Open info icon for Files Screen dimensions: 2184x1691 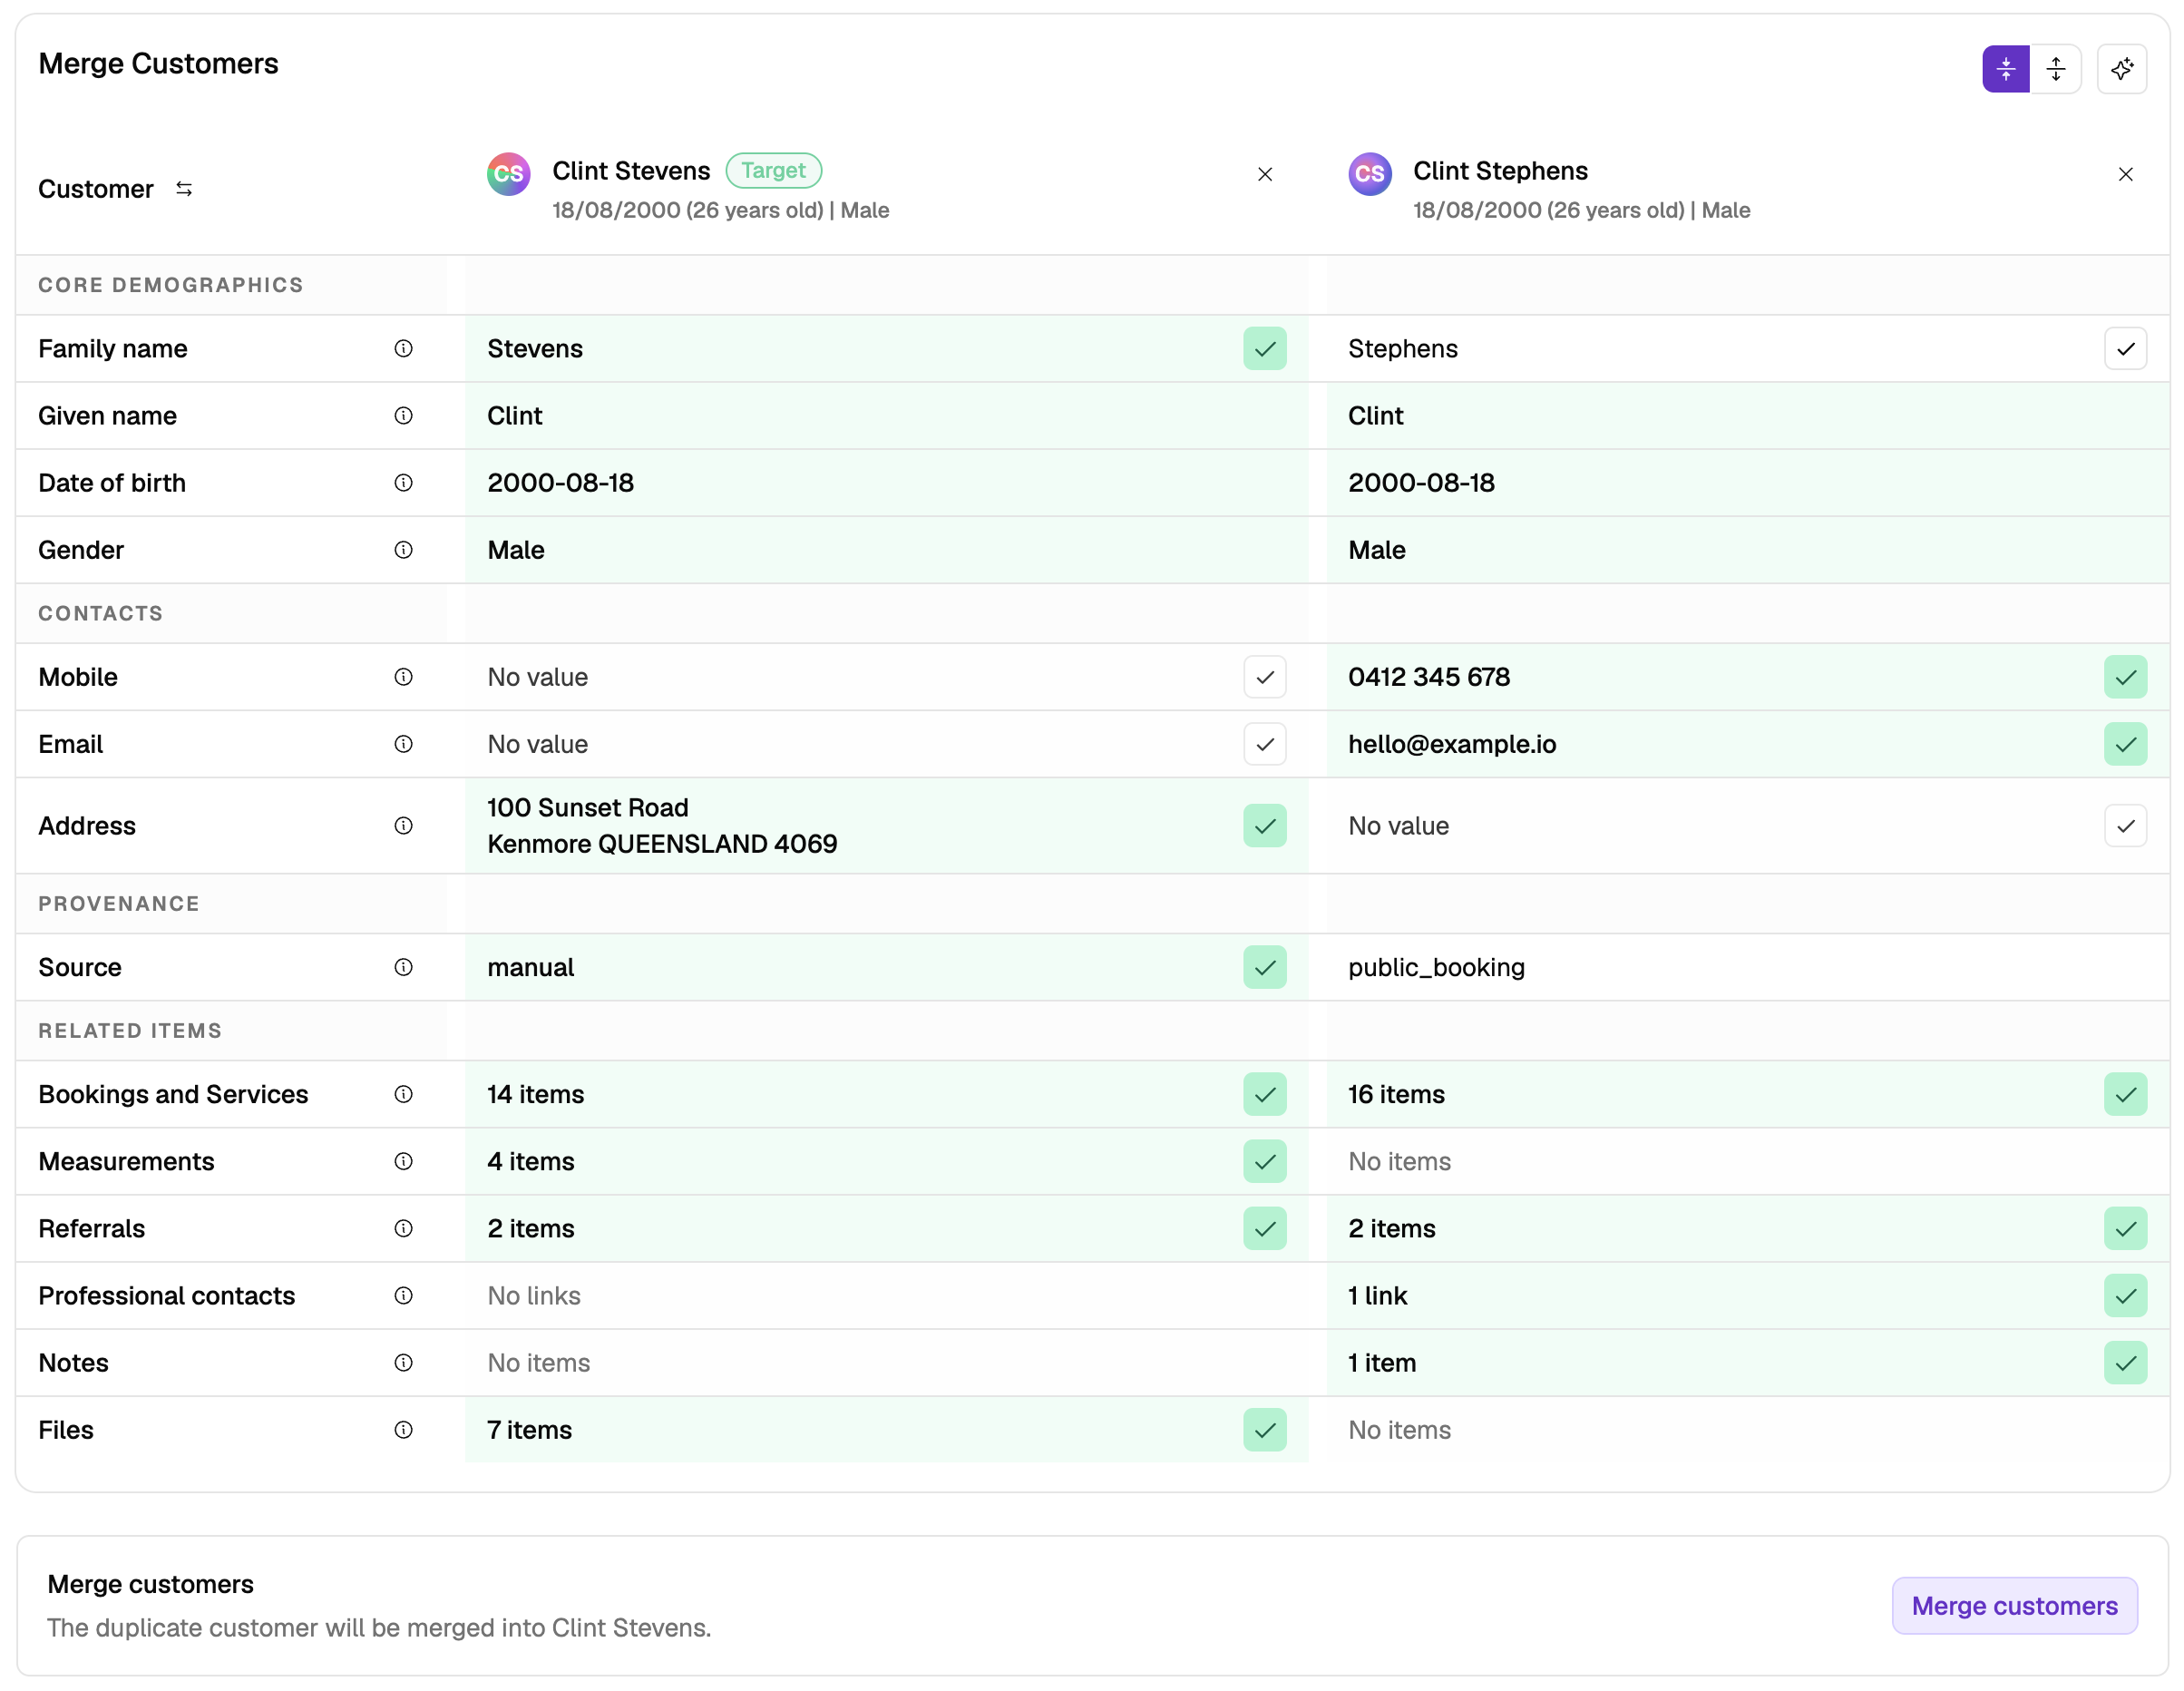403,1429
